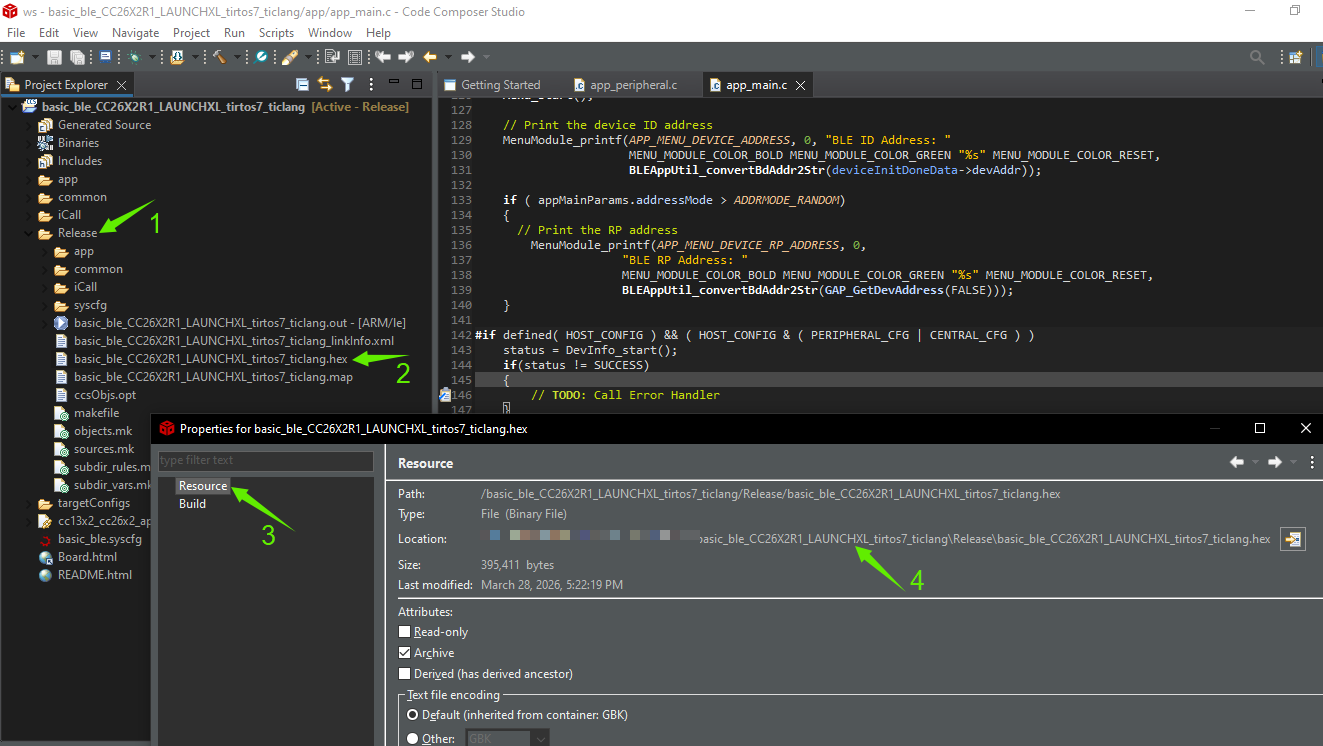Open the Properties dialog three-dot menu
1323x746 pixels.
1311,462
